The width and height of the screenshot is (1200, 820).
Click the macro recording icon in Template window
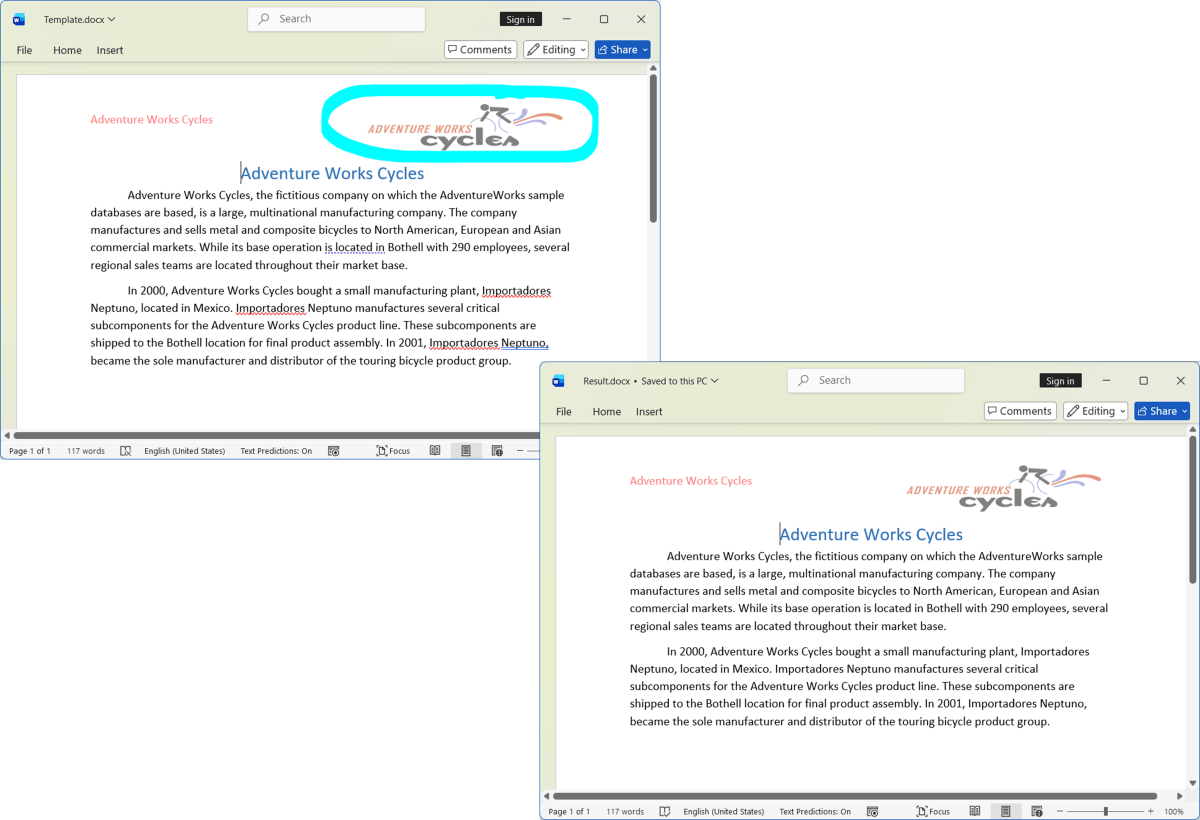(334, 451)
